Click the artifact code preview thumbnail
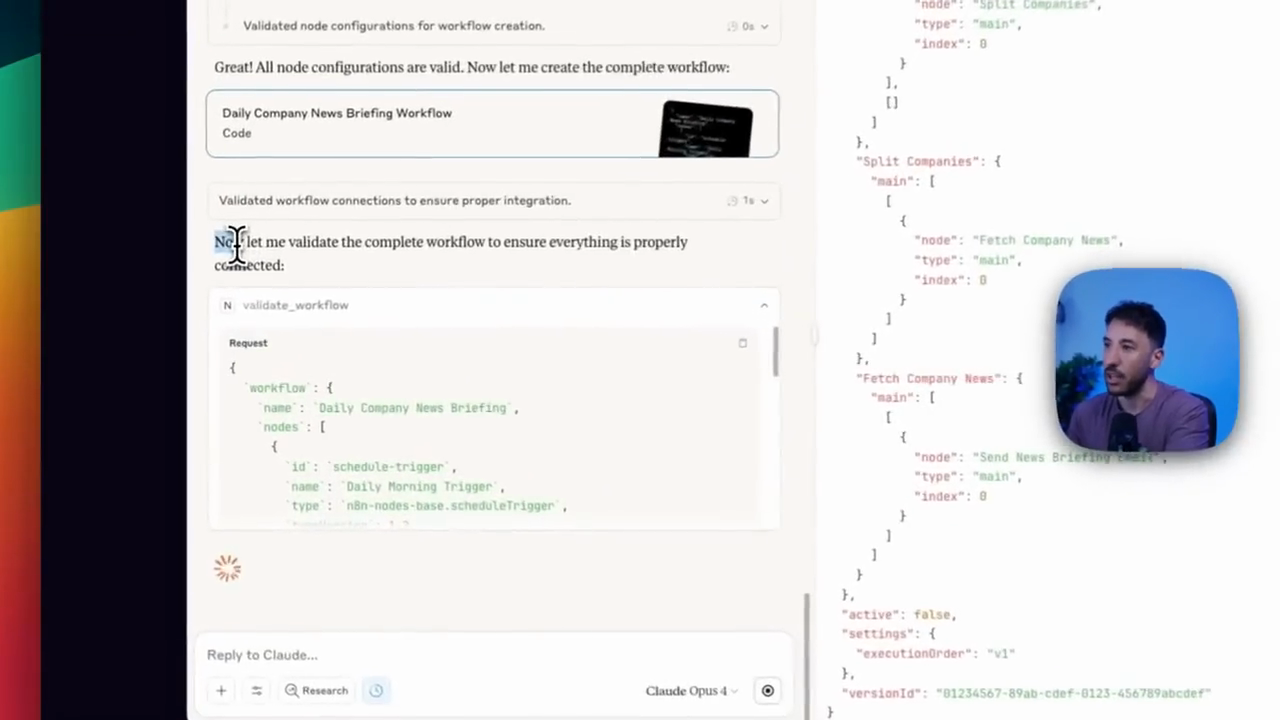The height and width of the screenshot is (720, 1280). [706, 129]
